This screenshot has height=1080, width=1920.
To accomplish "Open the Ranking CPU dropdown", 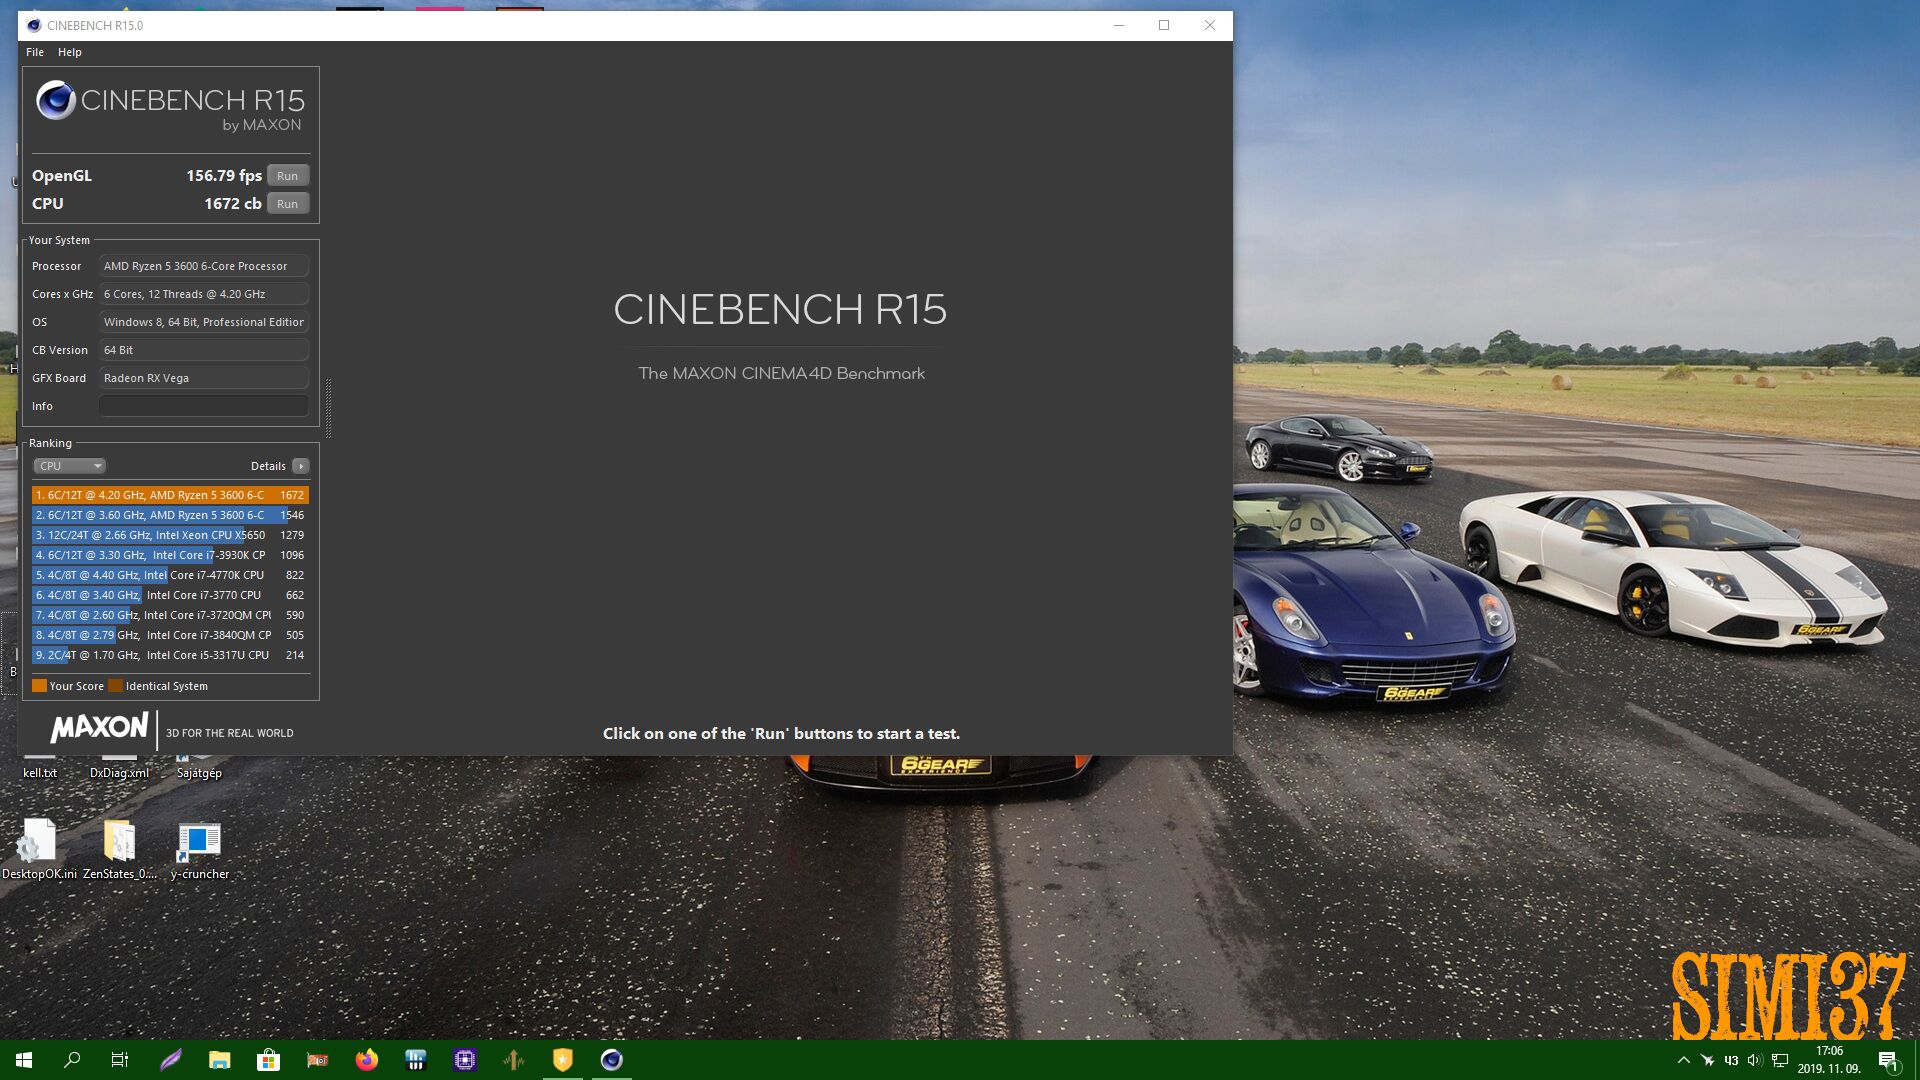I will click(69, 466).
